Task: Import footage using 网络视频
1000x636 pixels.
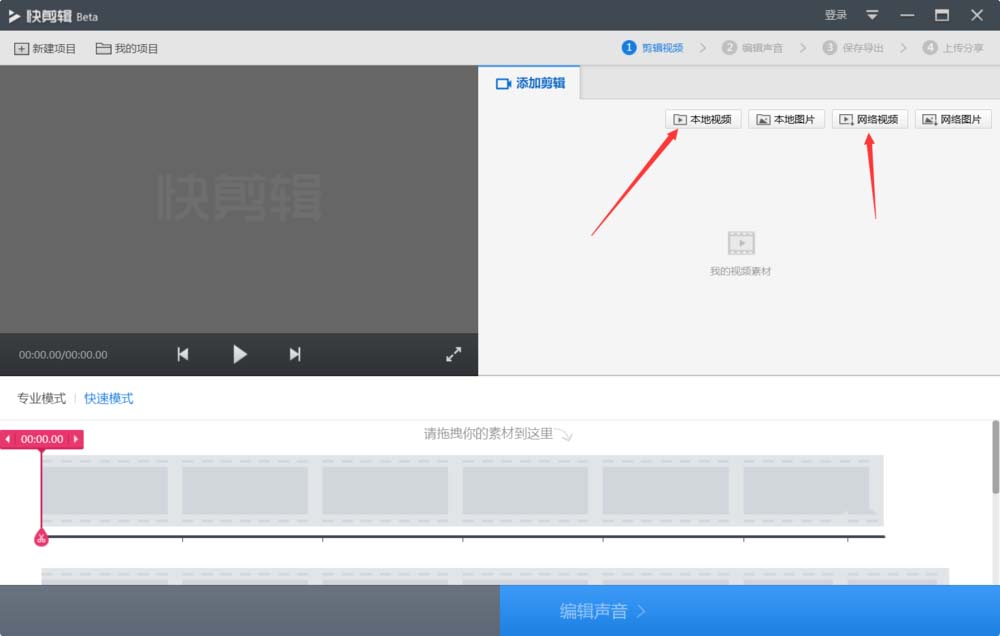Action: click(869, 118)
